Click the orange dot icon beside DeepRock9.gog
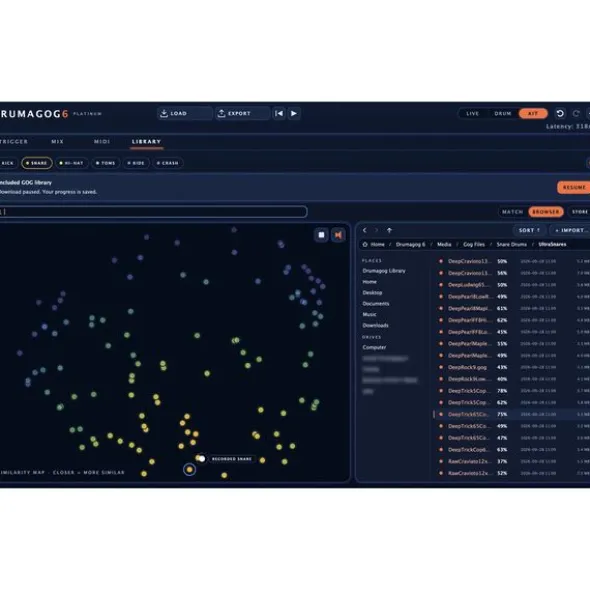Viewport: 590px width, 591px height. click(x=441, y=367)
